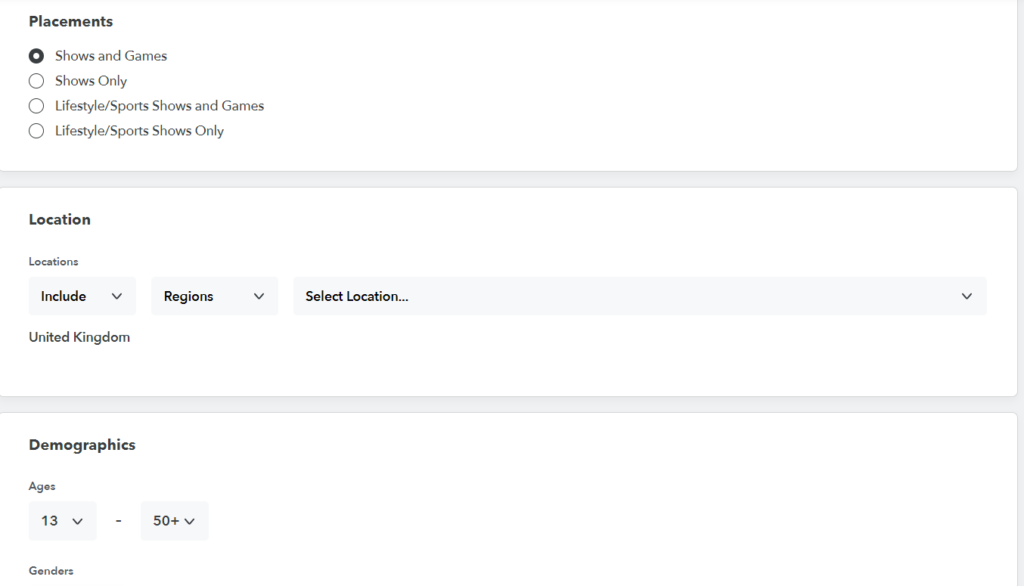This screenshot has width=1024, height=586.
Task: Open the Regions dropdown
Action: 213,296
